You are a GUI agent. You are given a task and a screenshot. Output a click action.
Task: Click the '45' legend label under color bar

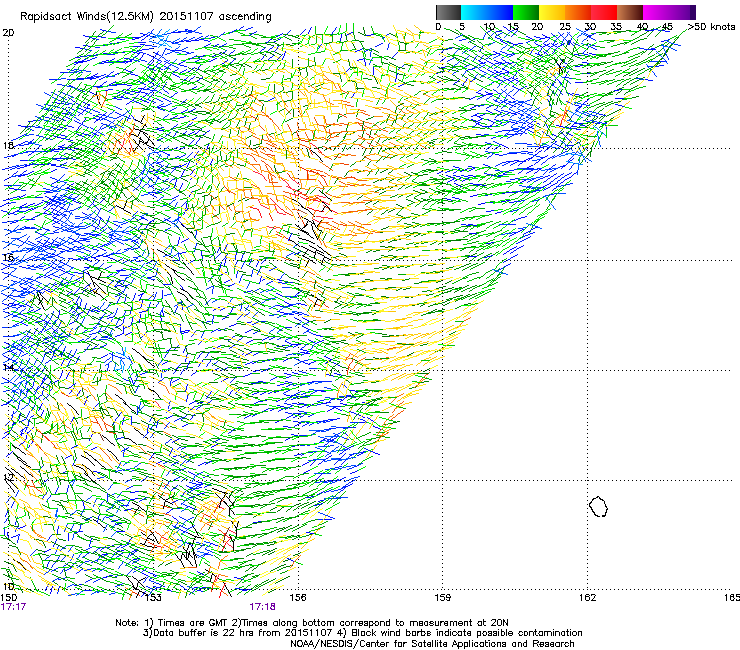coord(667,27)
